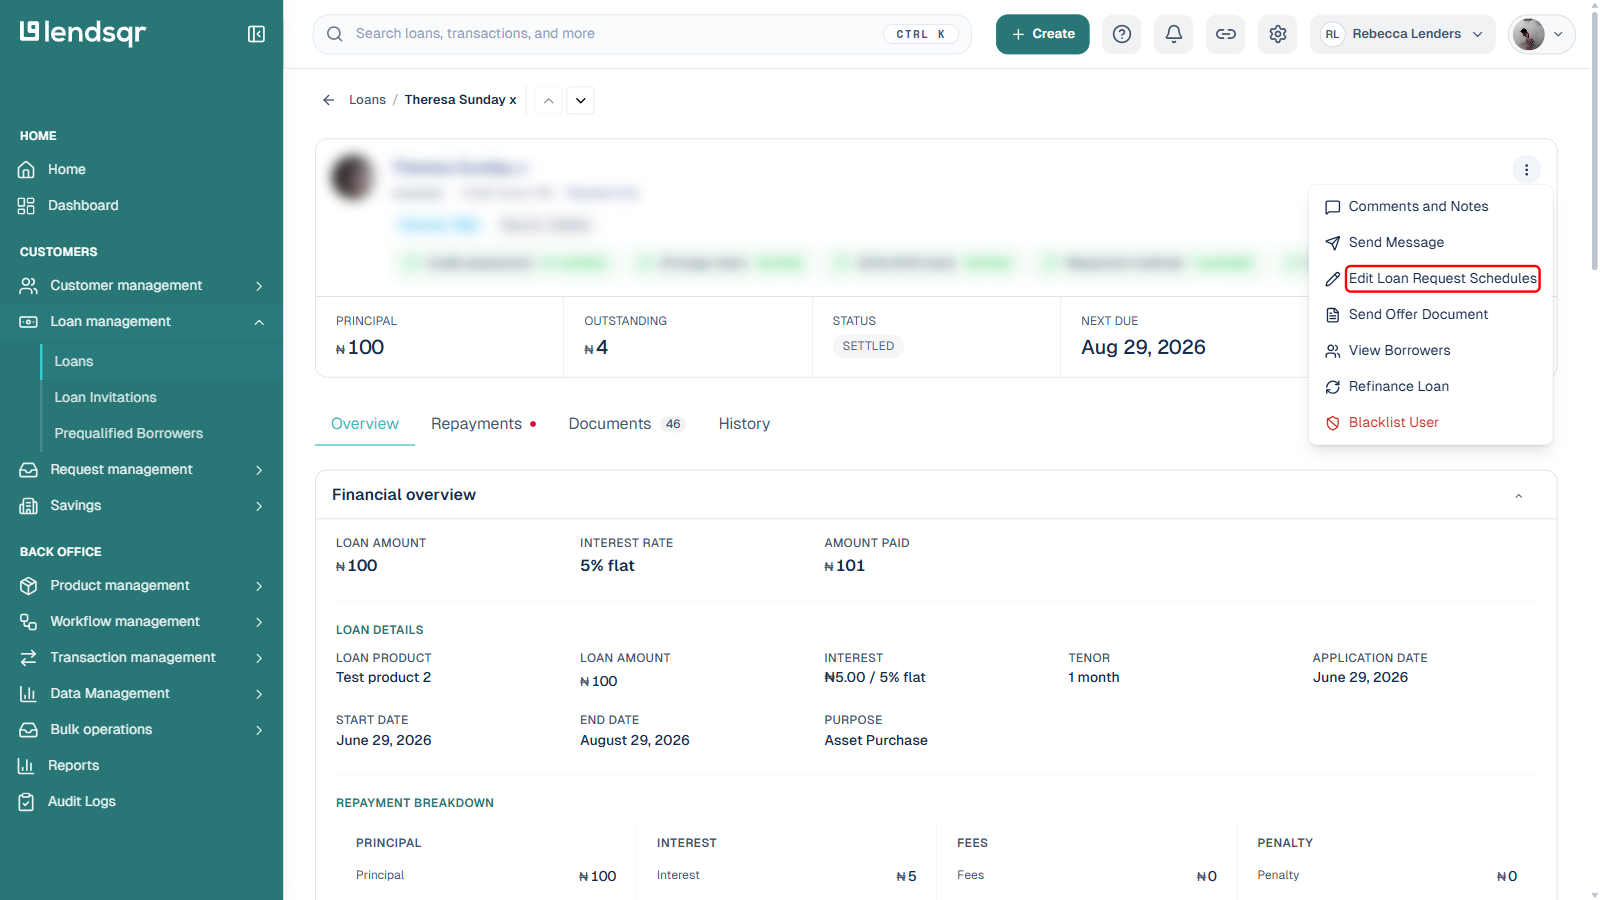
Task: Open notifications bell icon
Action: (x=1174, y=34)
